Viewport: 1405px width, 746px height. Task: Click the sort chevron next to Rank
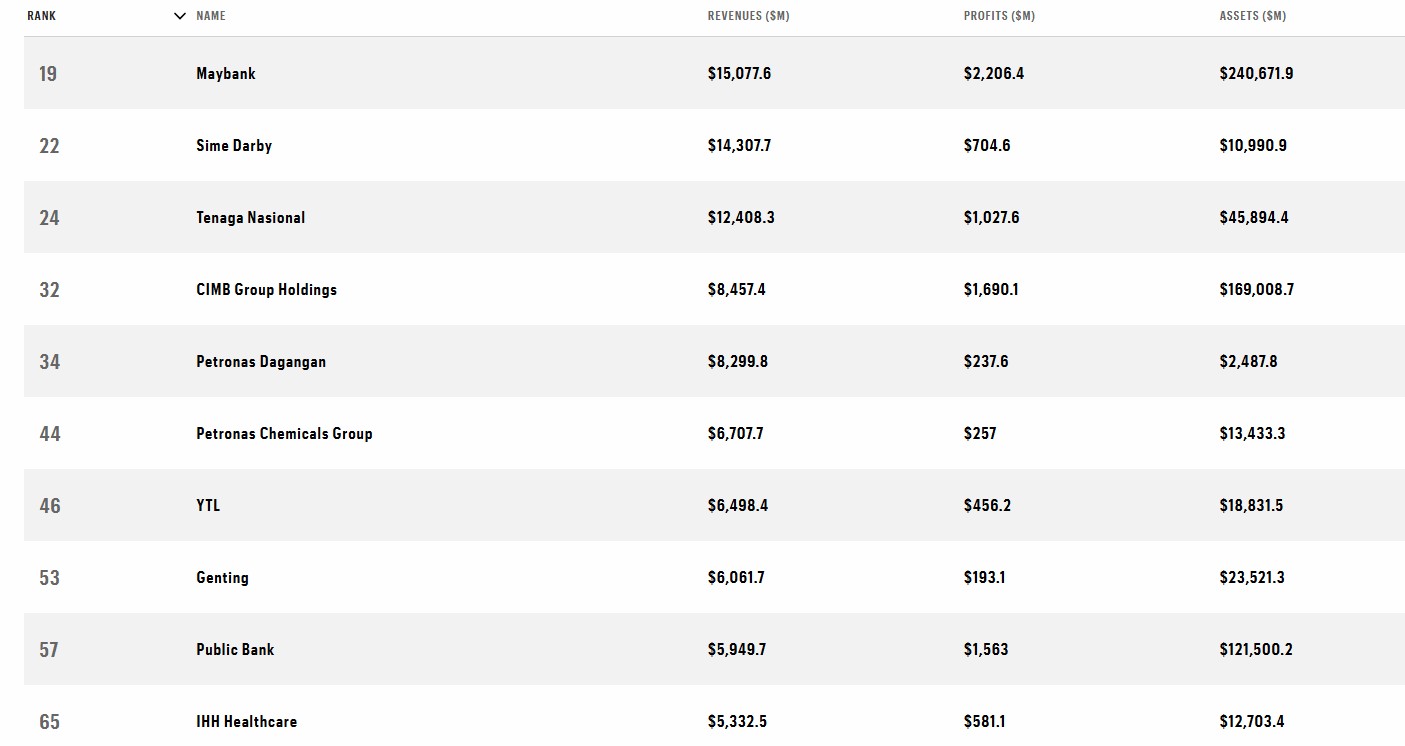(180, 16)
